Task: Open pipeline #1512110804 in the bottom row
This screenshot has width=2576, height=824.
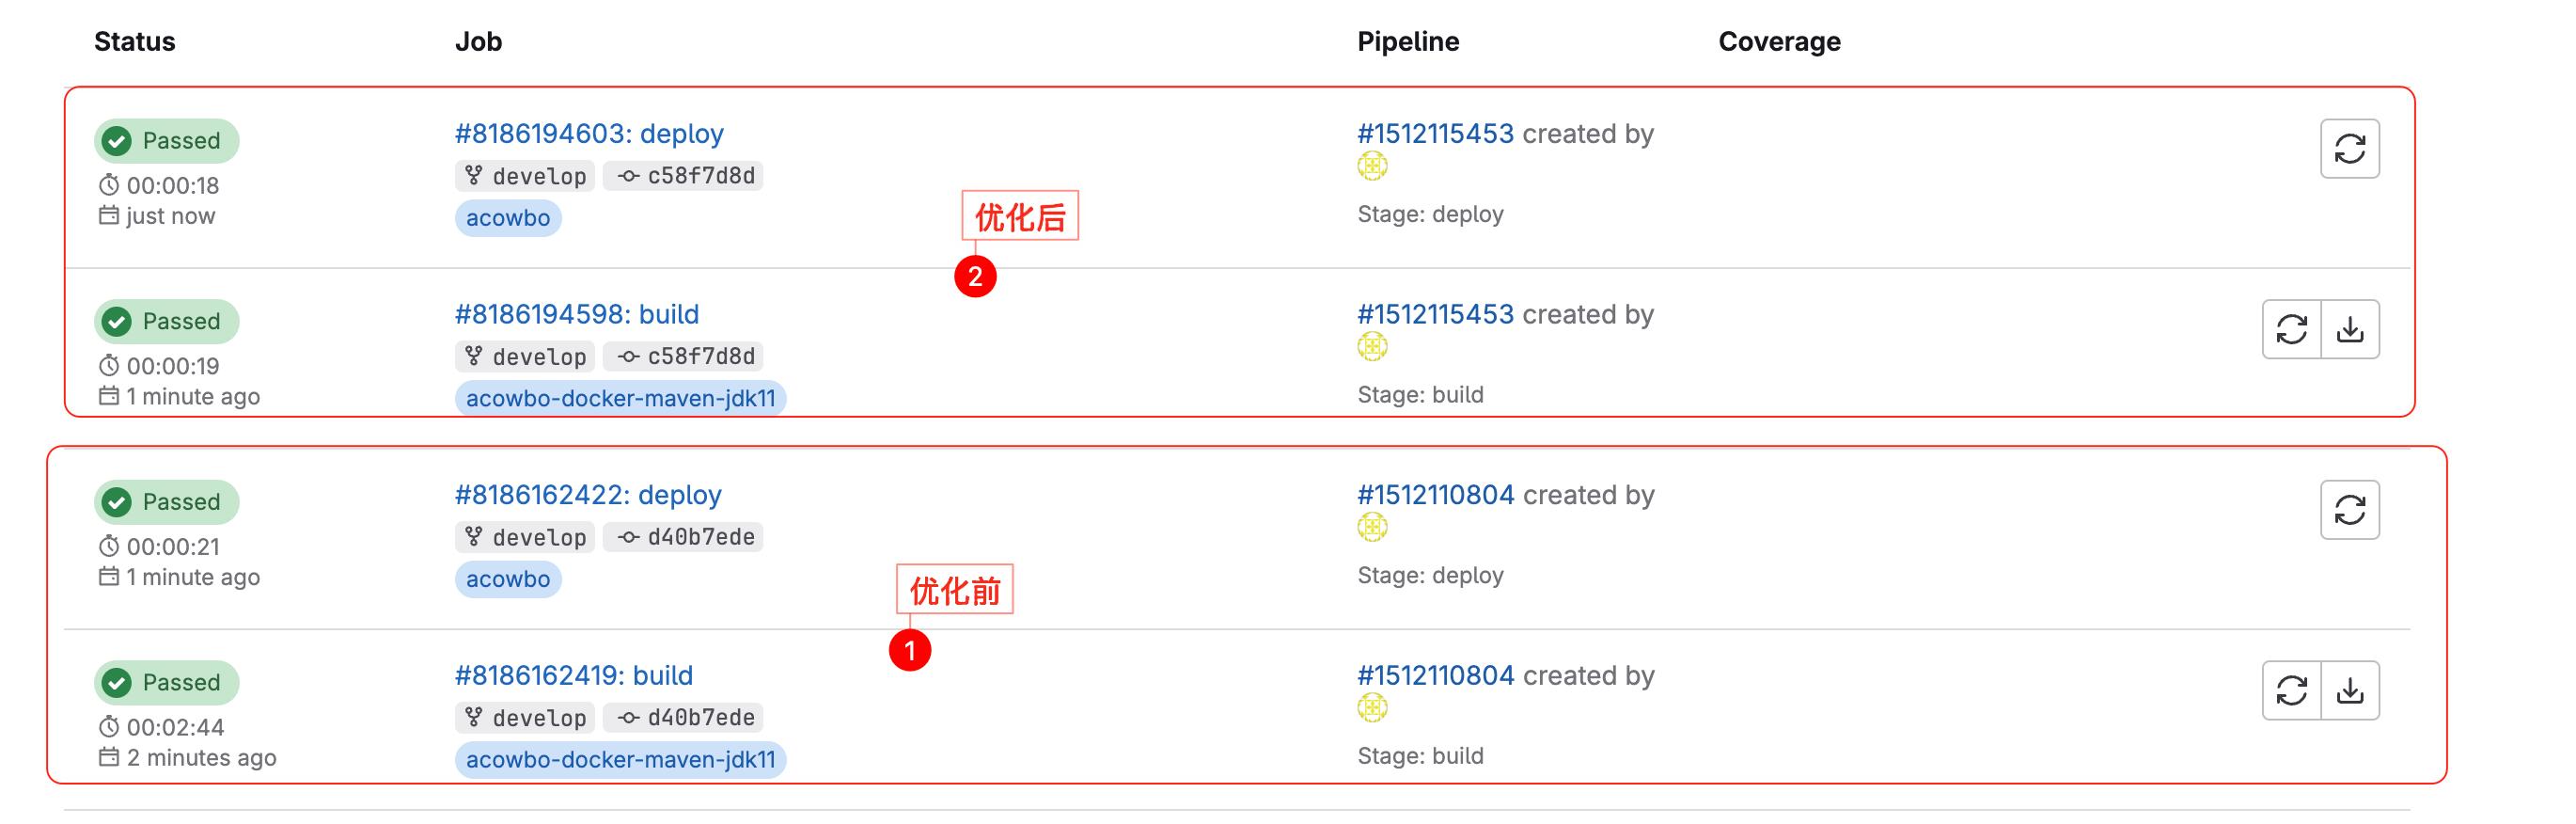Action: (x=1435, y=676)
